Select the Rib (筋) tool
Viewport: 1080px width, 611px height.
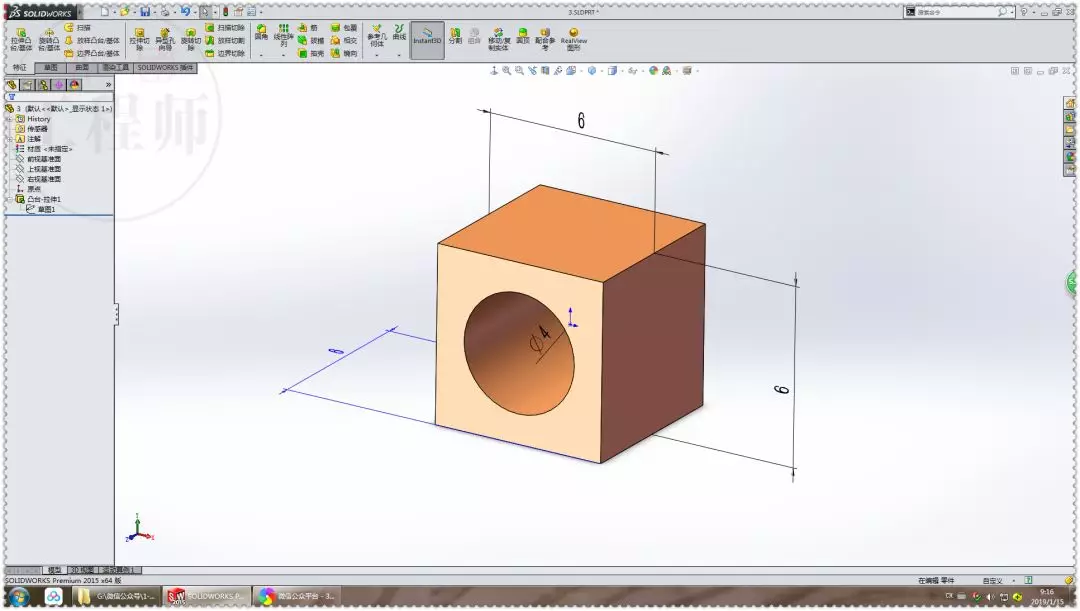pyautogui.click(x=308, y=28)
